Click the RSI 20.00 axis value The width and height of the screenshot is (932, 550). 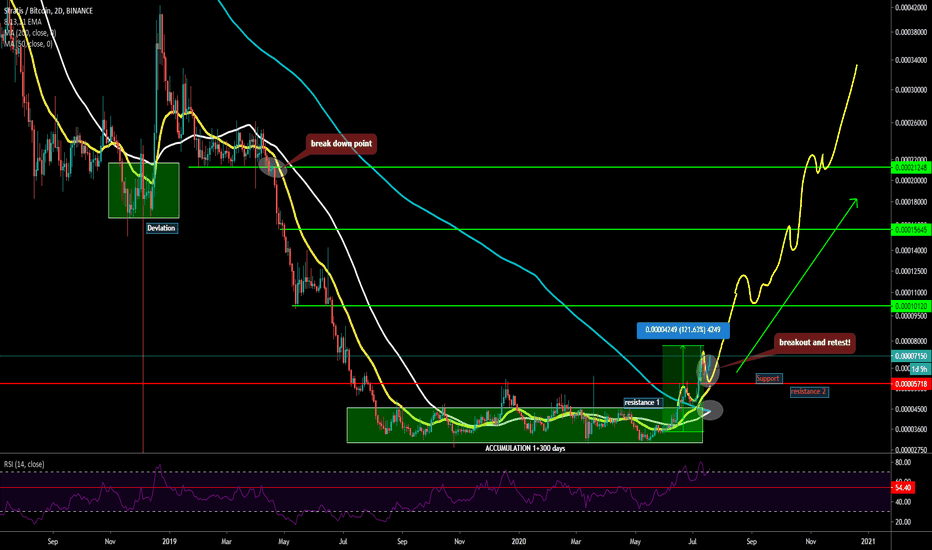click(x=903, y=522)
